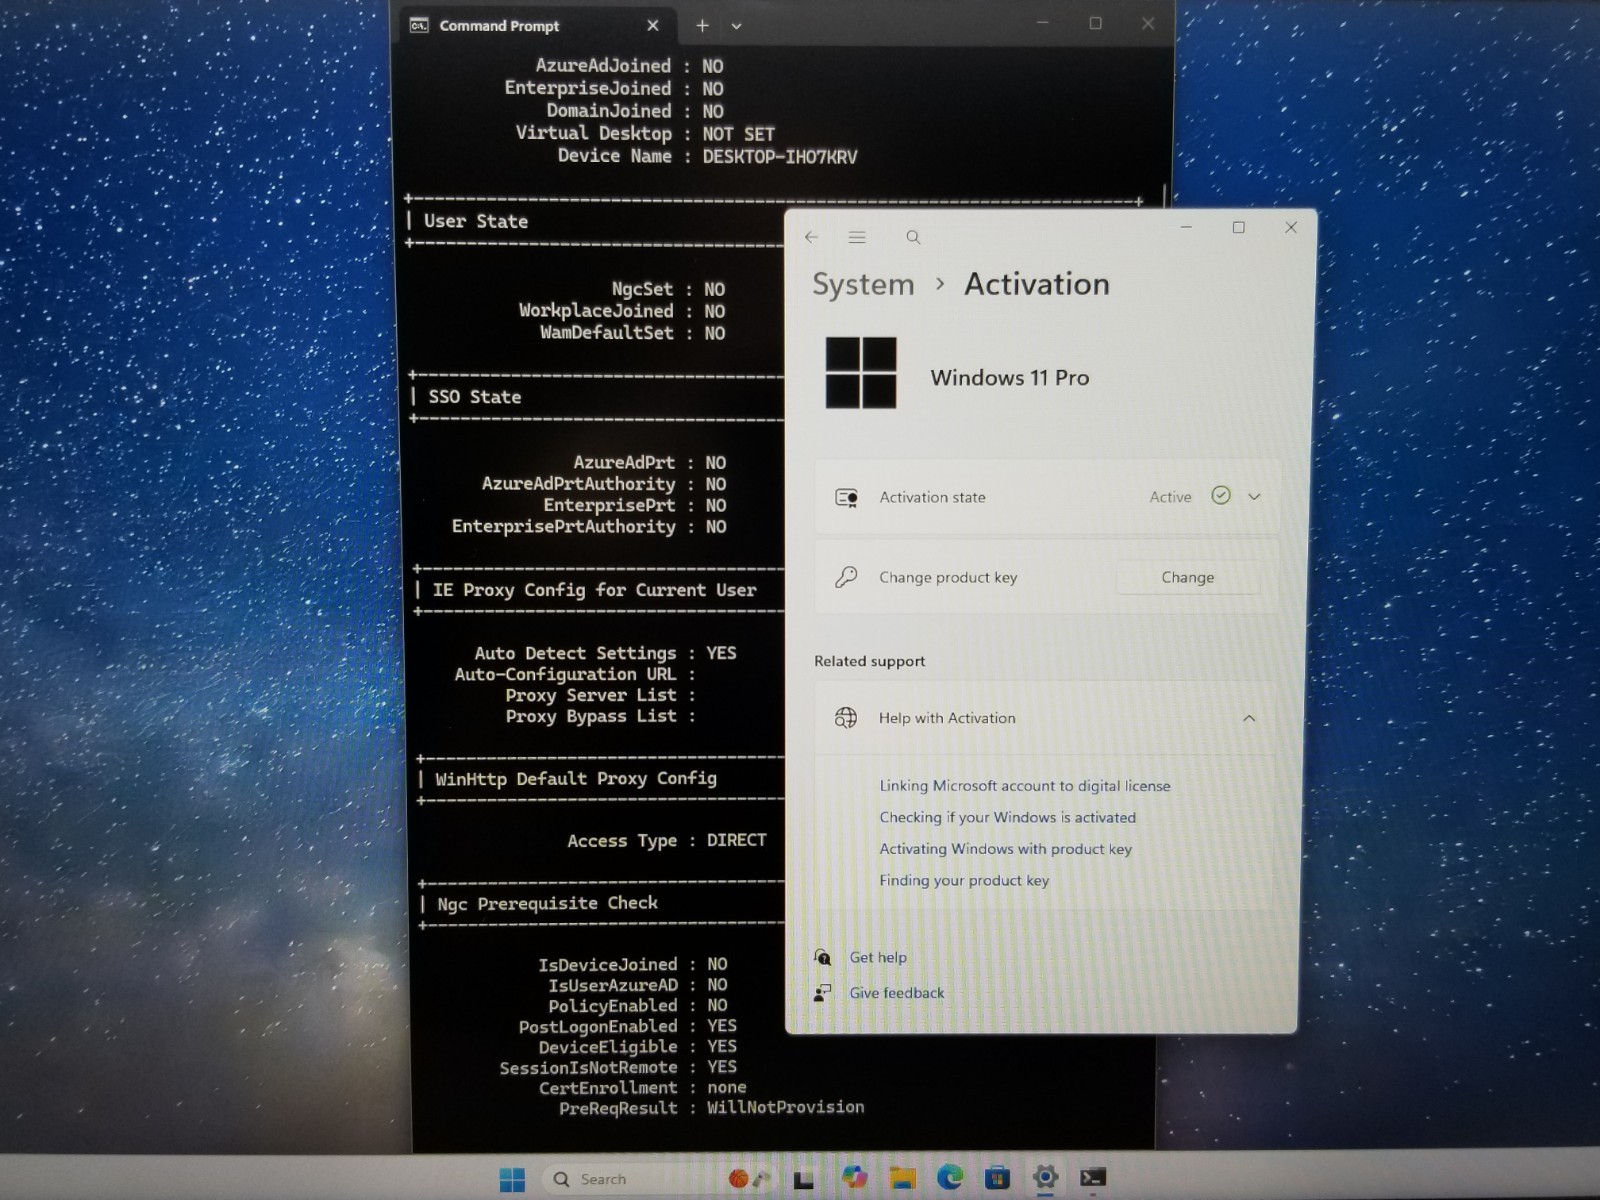Click the IE Proxy Config for Current User header
Viewport: 1600px width, 1200px height.
(594, 590)
